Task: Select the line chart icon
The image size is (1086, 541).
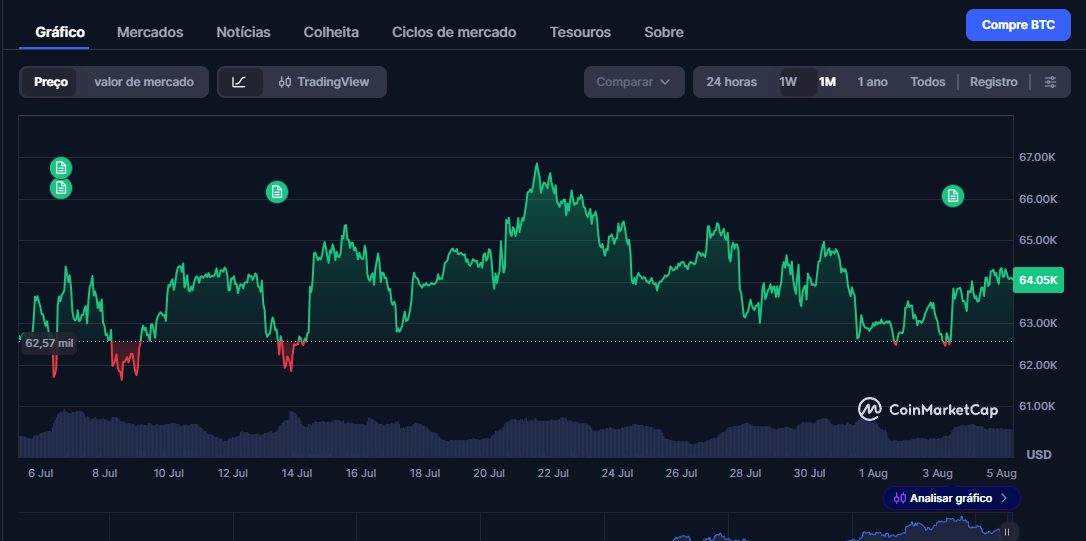Action: pyautogui.click(x=239, y=82)
